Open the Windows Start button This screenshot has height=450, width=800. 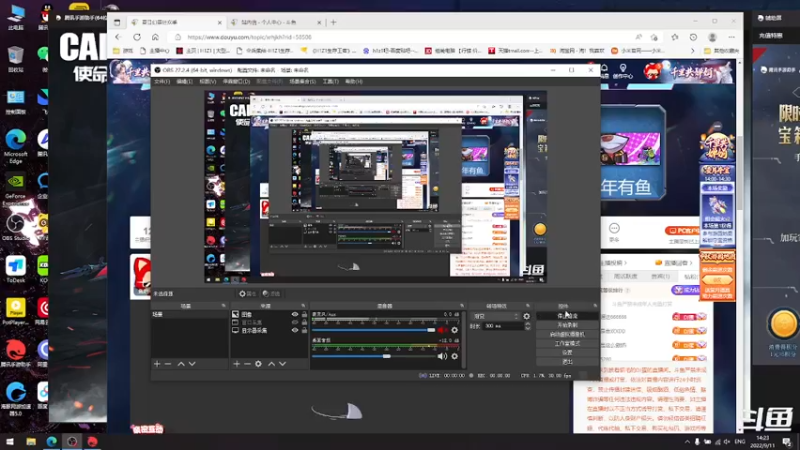(x=10, y=441)
